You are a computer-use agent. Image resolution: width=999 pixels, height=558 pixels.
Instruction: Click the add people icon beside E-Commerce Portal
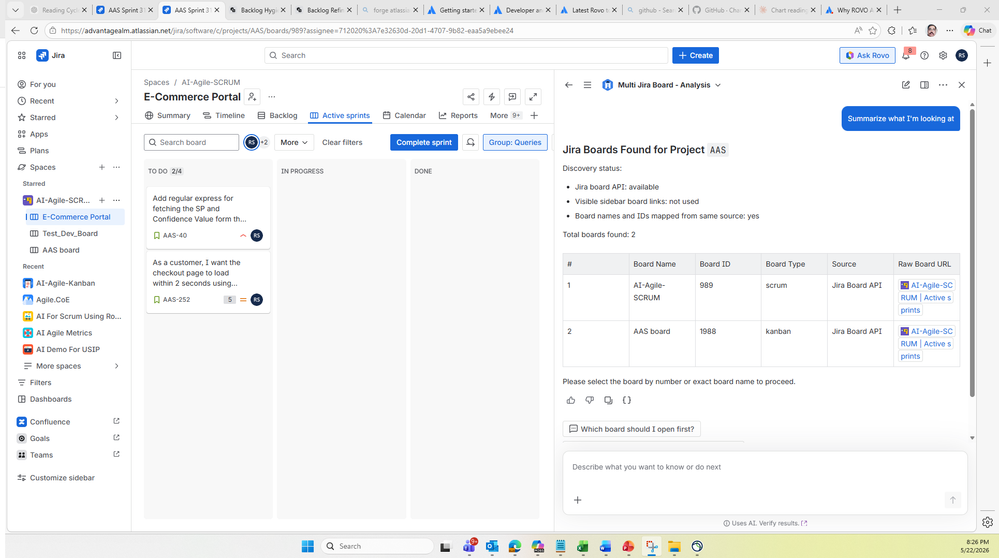tap(252, 97)
